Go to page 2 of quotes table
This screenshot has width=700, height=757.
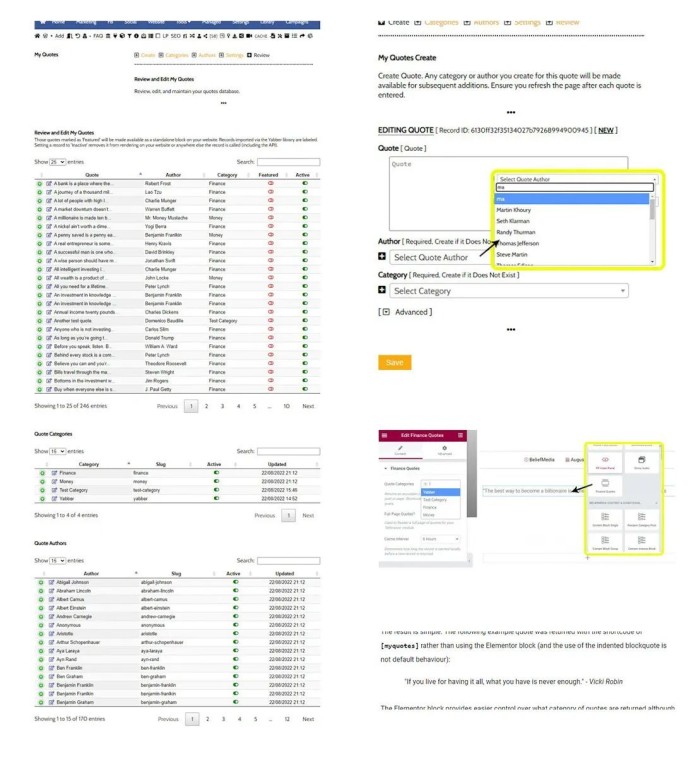pos(205,407)
